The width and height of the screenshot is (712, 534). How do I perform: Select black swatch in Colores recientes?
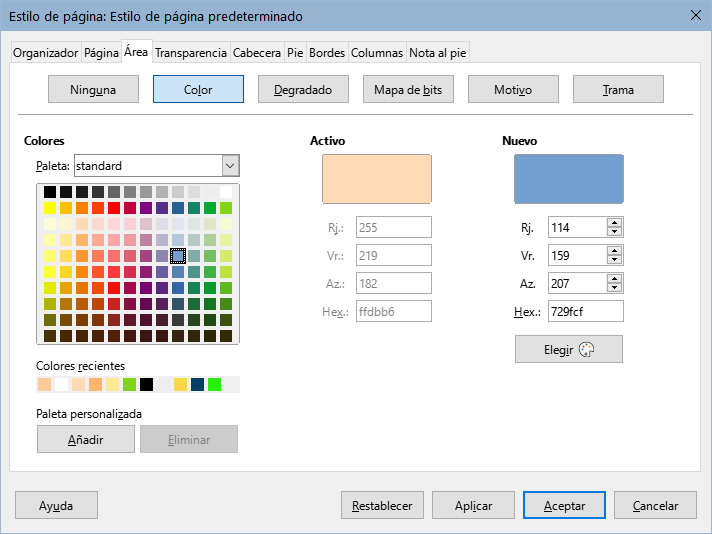click(x=146, y=385)
